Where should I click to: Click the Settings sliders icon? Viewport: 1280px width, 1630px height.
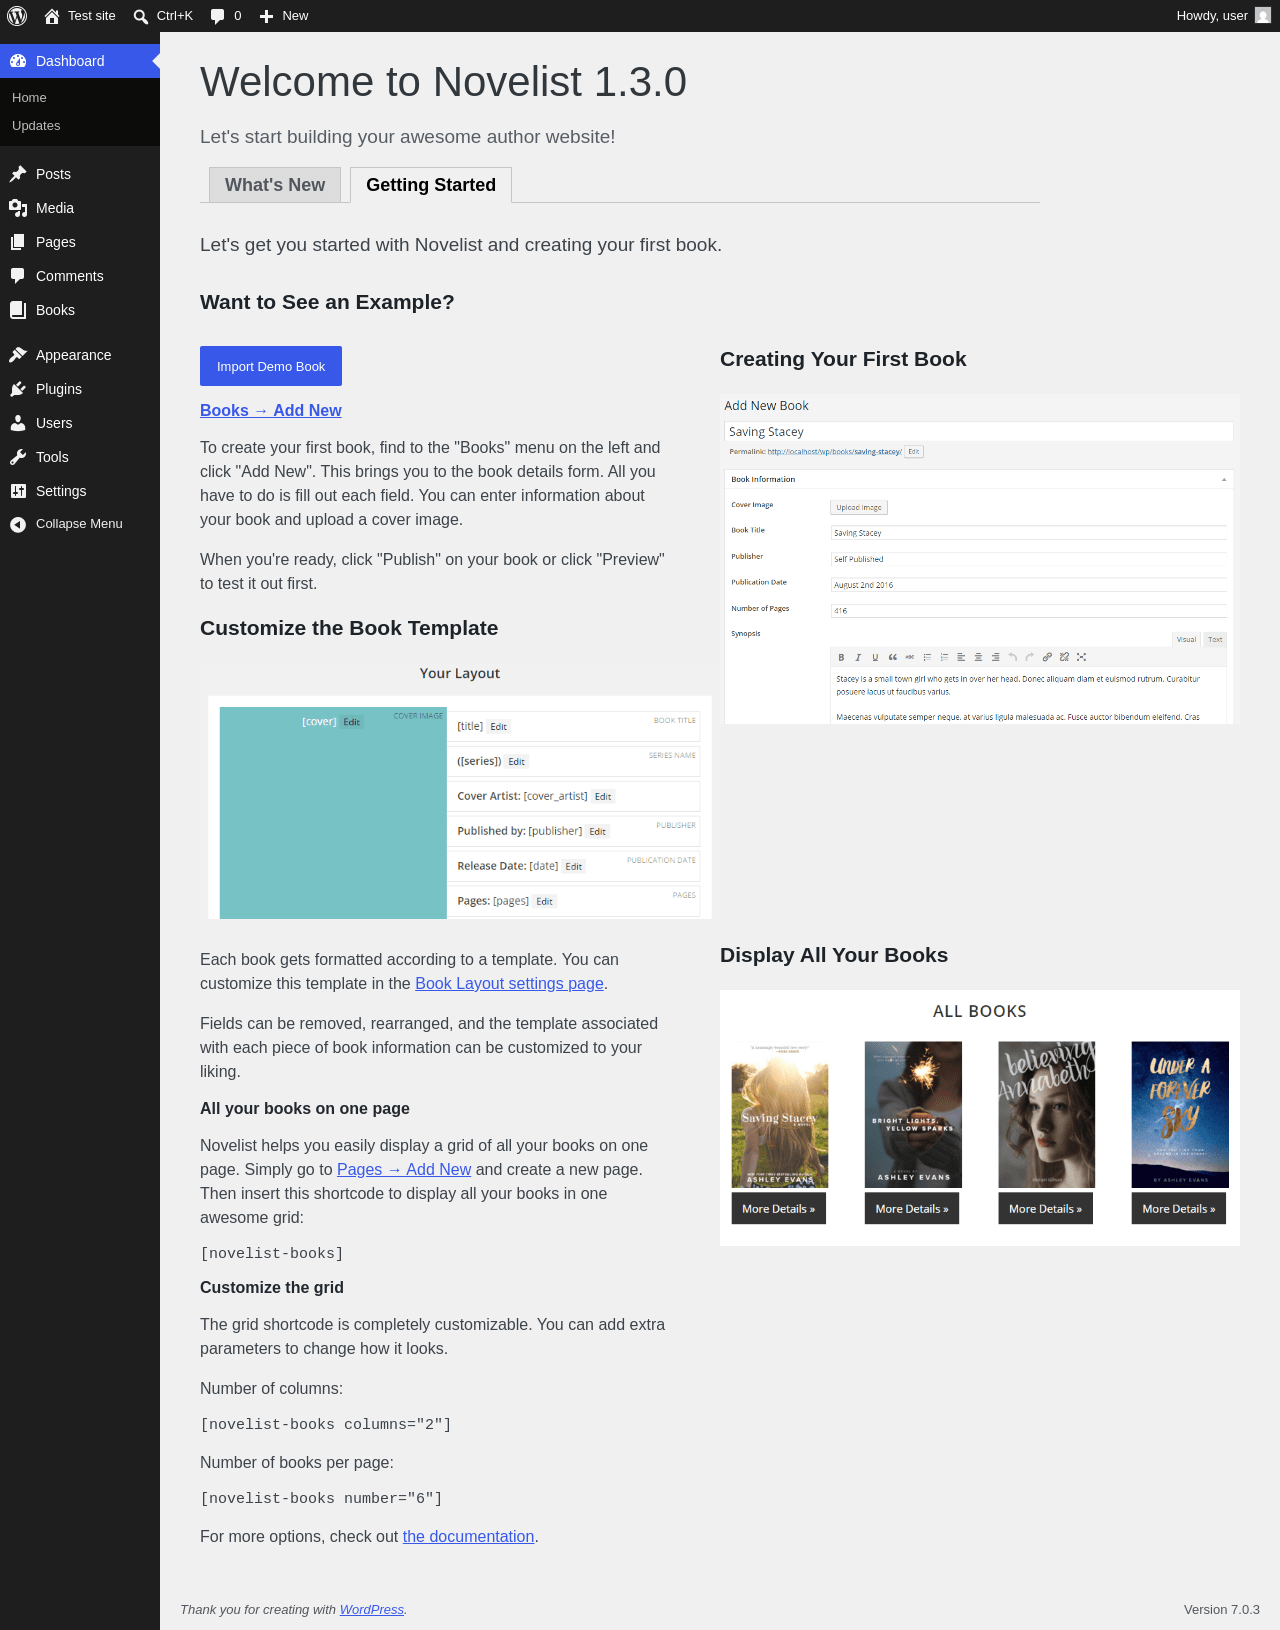click(18, 491)
